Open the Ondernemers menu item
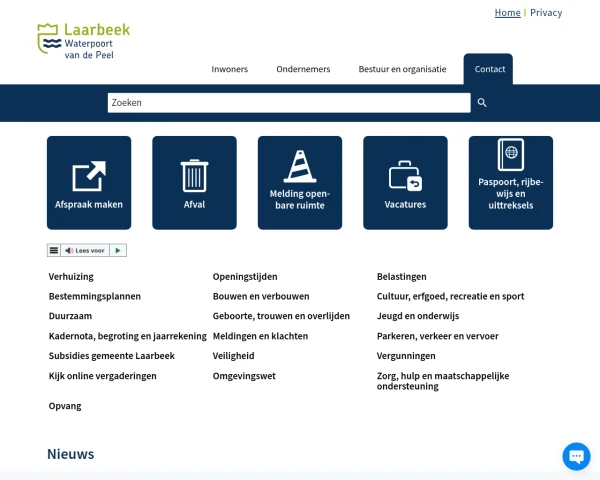 pyautogui.click(x=303, y=69)
